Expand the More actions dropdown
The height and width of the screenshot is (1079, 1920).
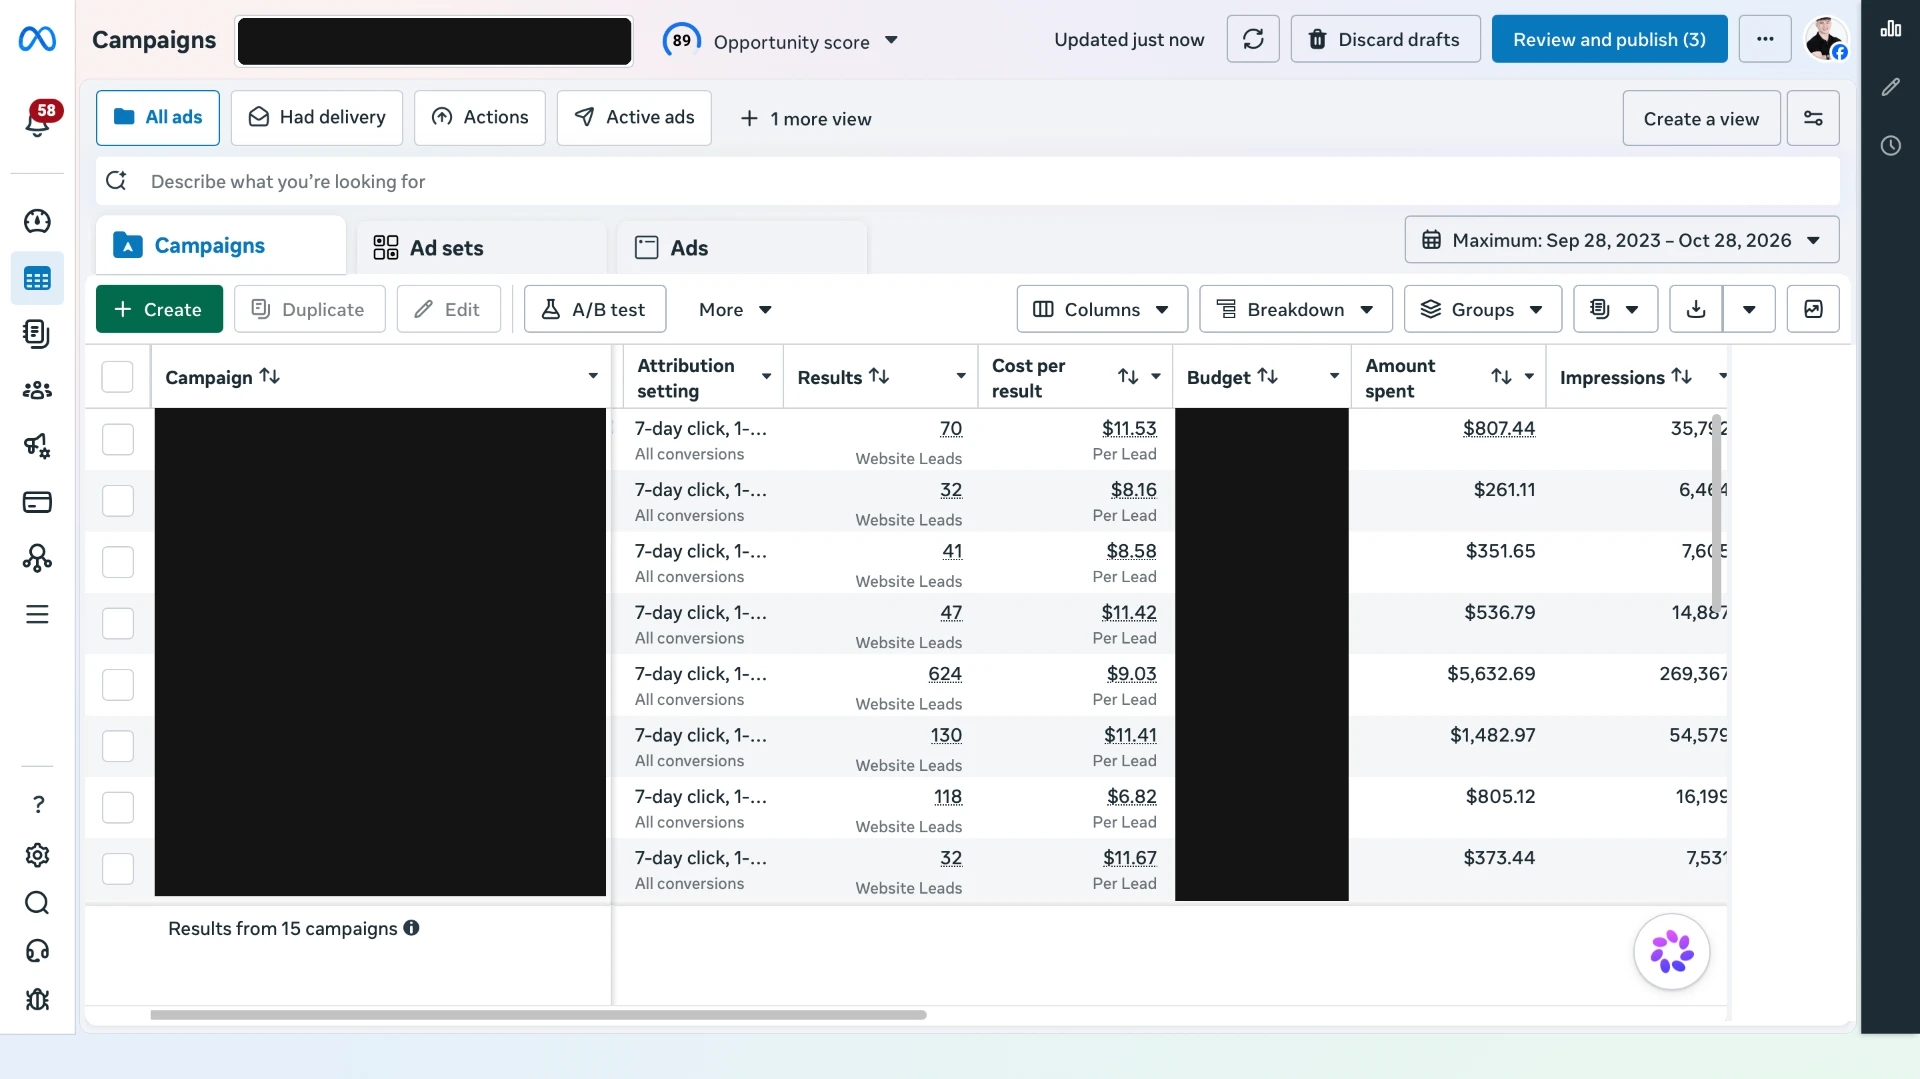(735, 309)
